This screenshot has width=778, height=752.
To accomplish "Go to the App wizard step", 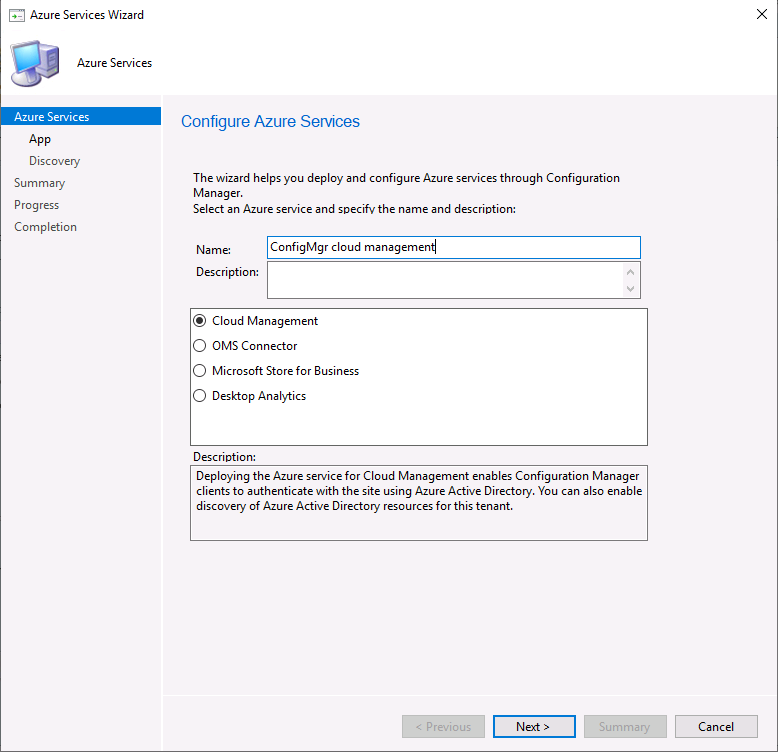I will (x=40, y=139).
